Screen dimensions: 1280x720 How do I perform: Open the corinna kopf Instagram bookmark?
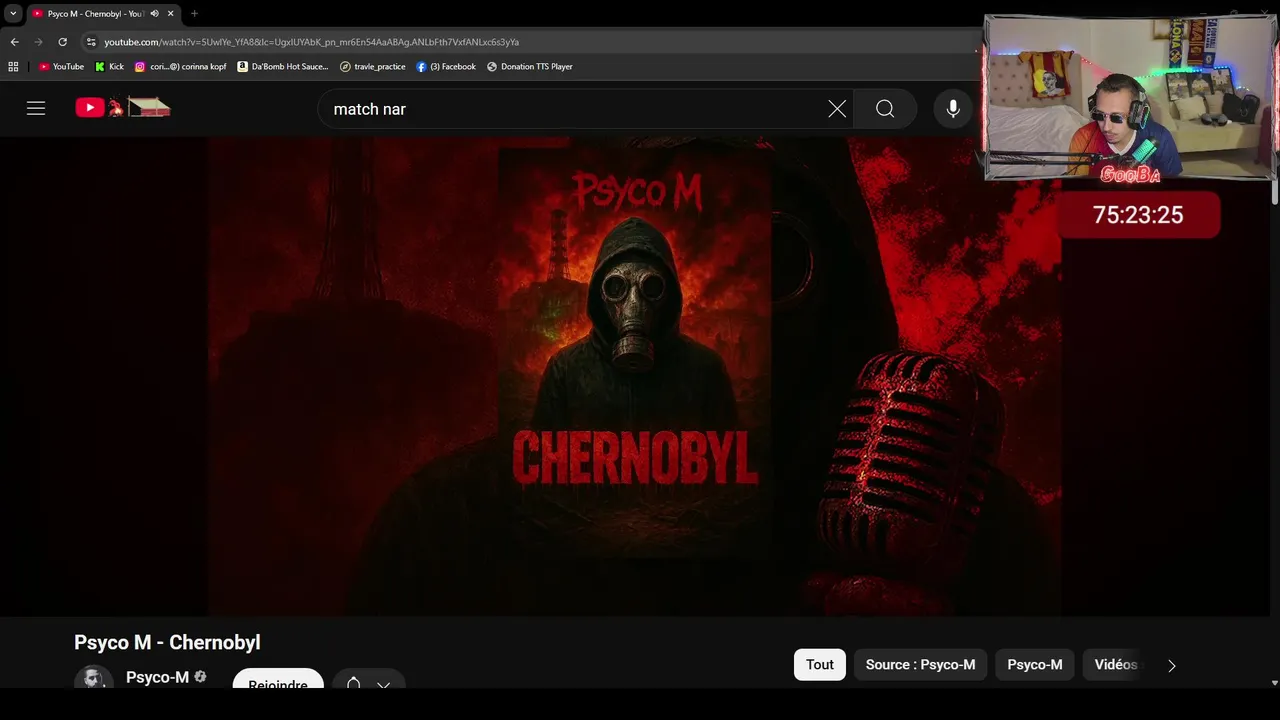pos(181,67)
